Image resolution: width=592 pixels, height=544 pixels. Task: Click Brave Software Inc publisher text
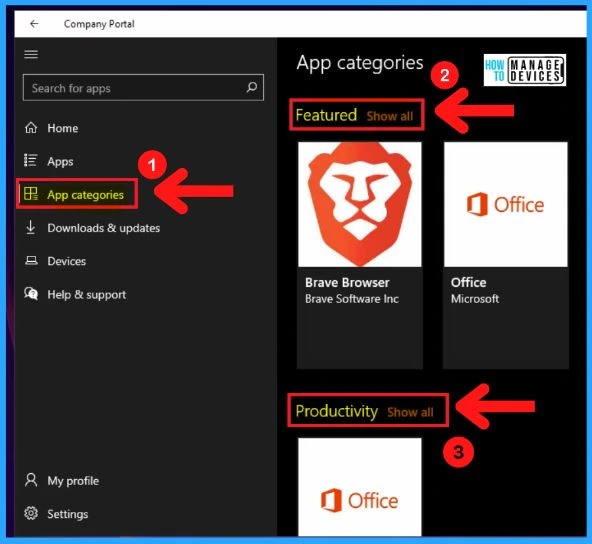(x=352, y=299)
